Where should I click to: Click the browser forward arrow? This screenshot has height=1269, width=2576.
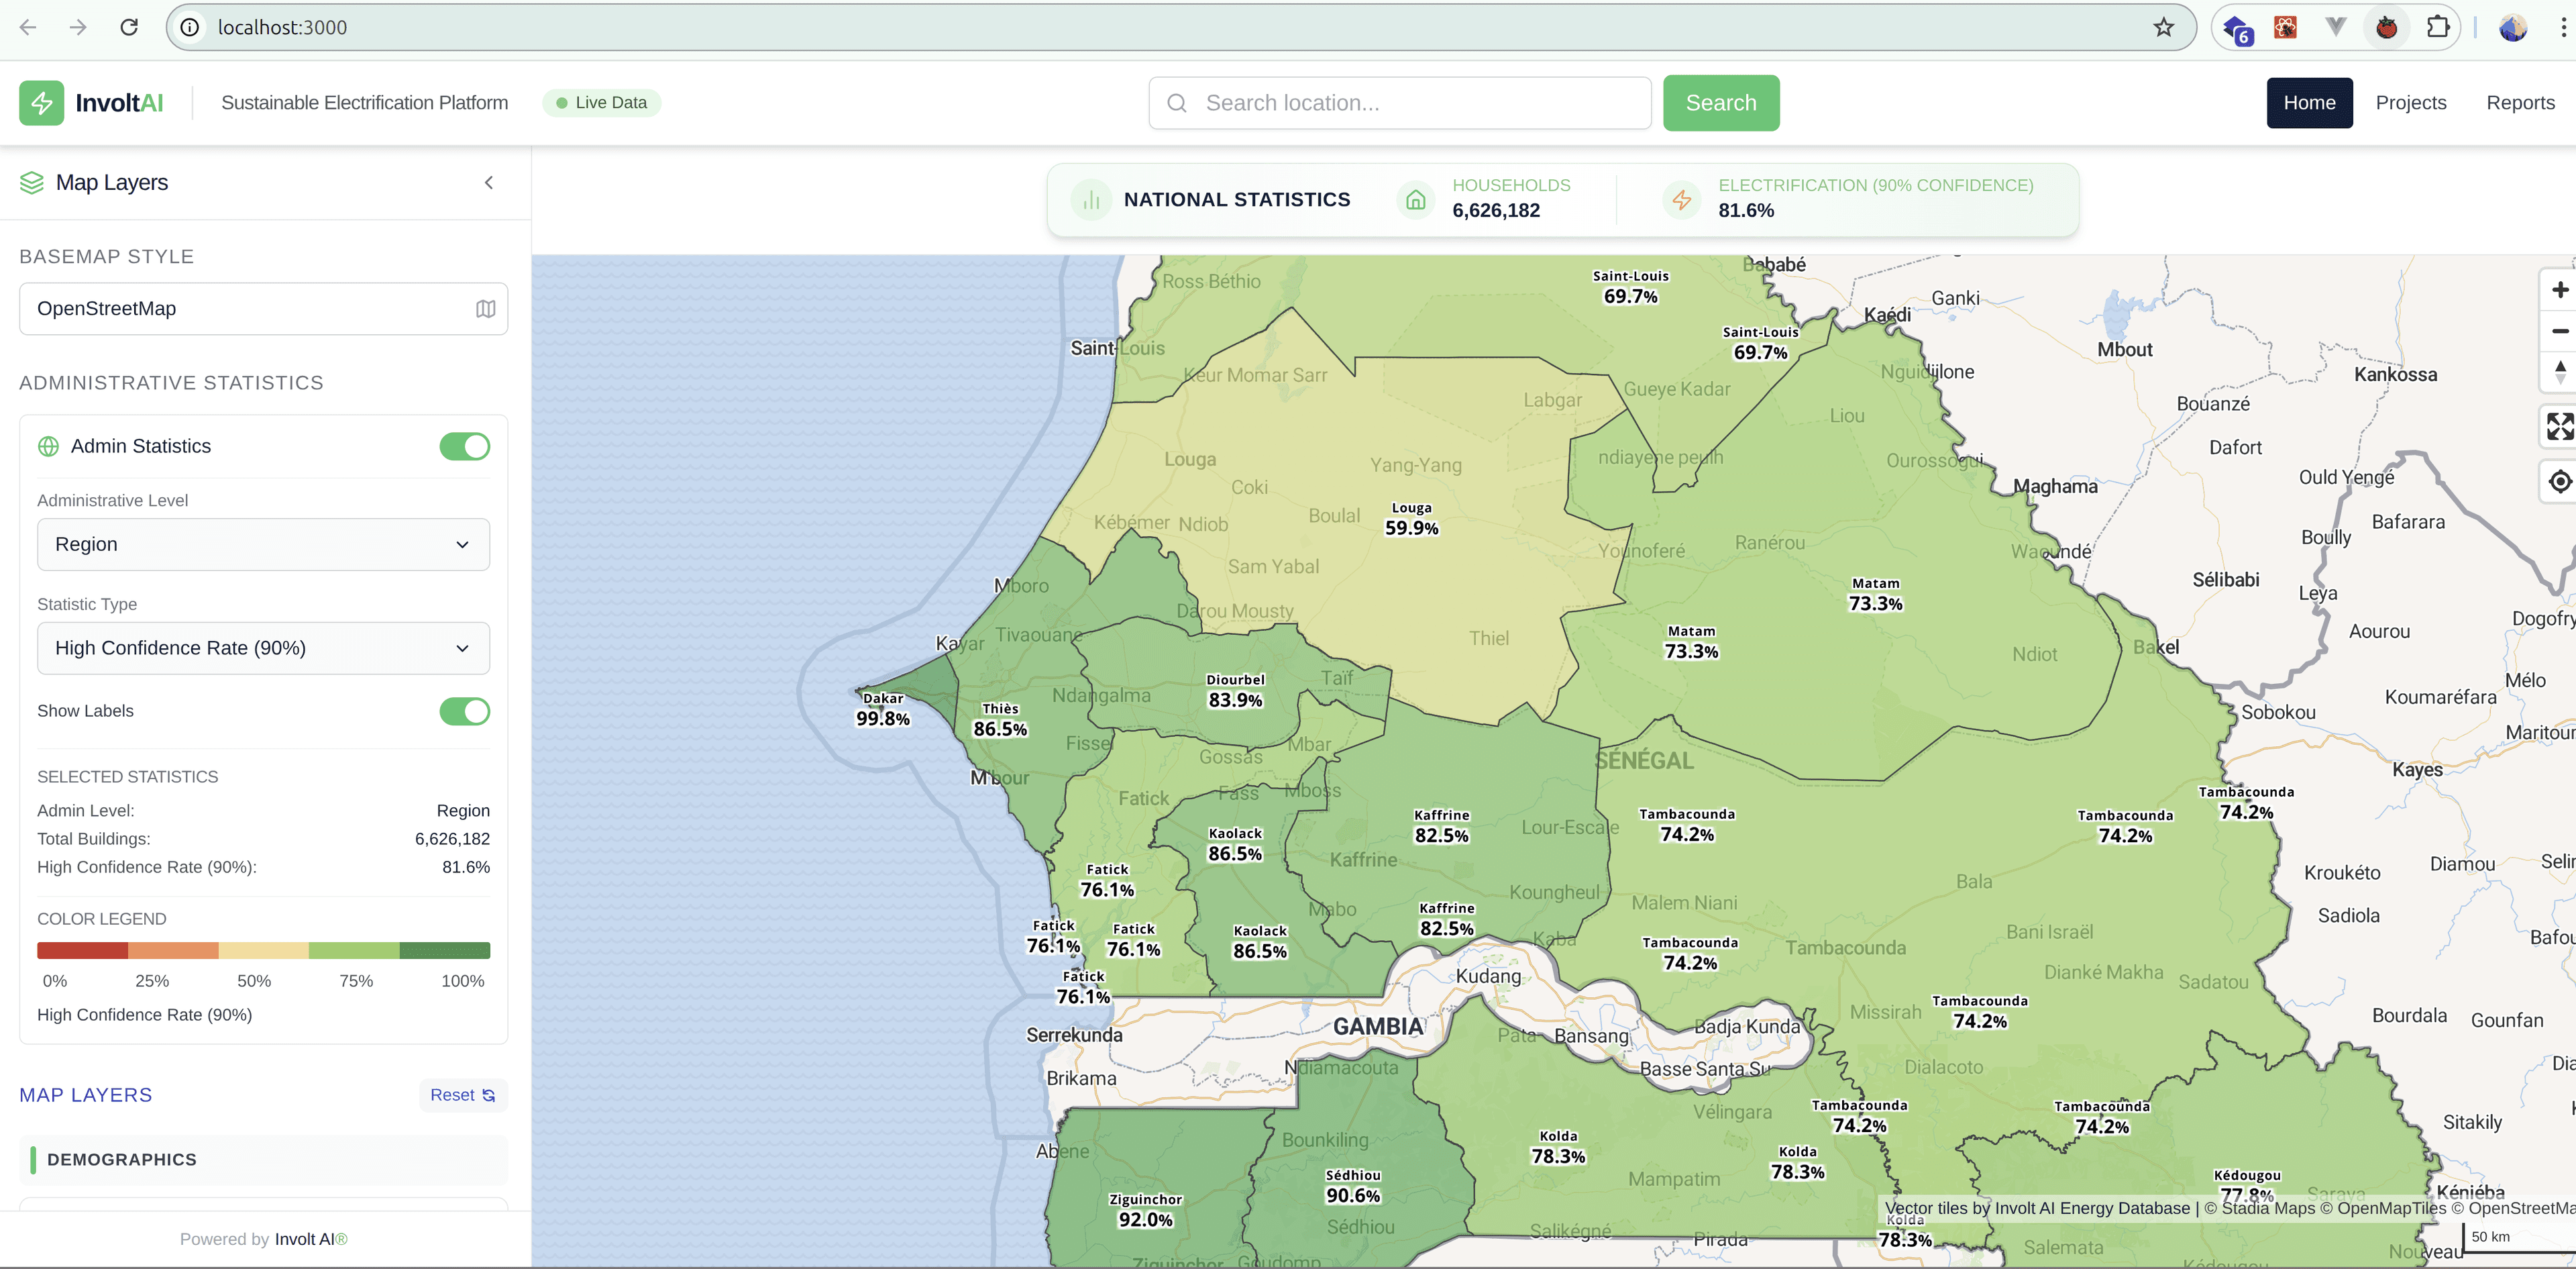tap(78, 27)
